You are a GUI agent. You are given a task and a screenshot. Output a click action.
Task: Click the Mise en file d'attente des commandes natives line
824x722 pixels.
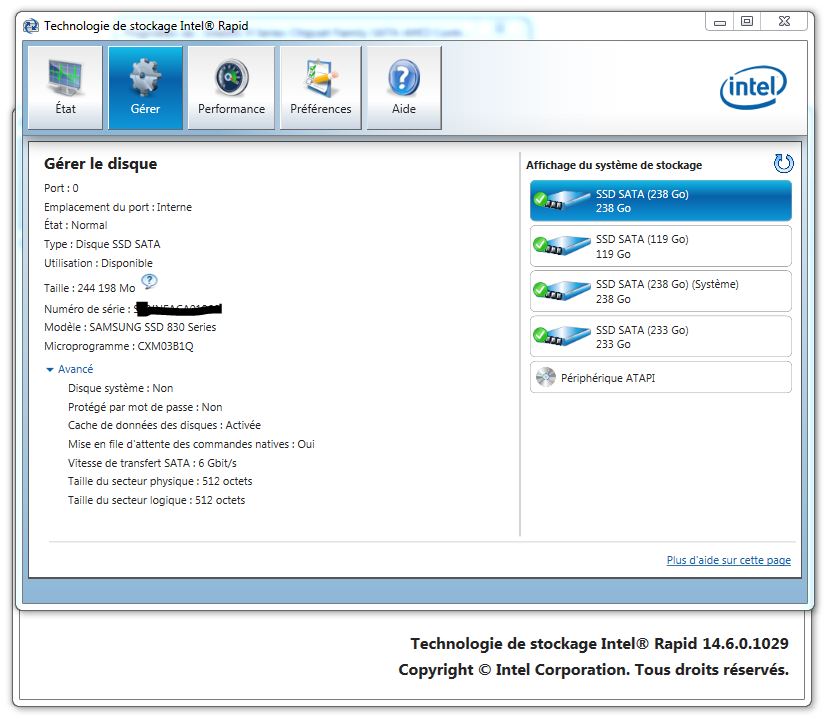191,444
